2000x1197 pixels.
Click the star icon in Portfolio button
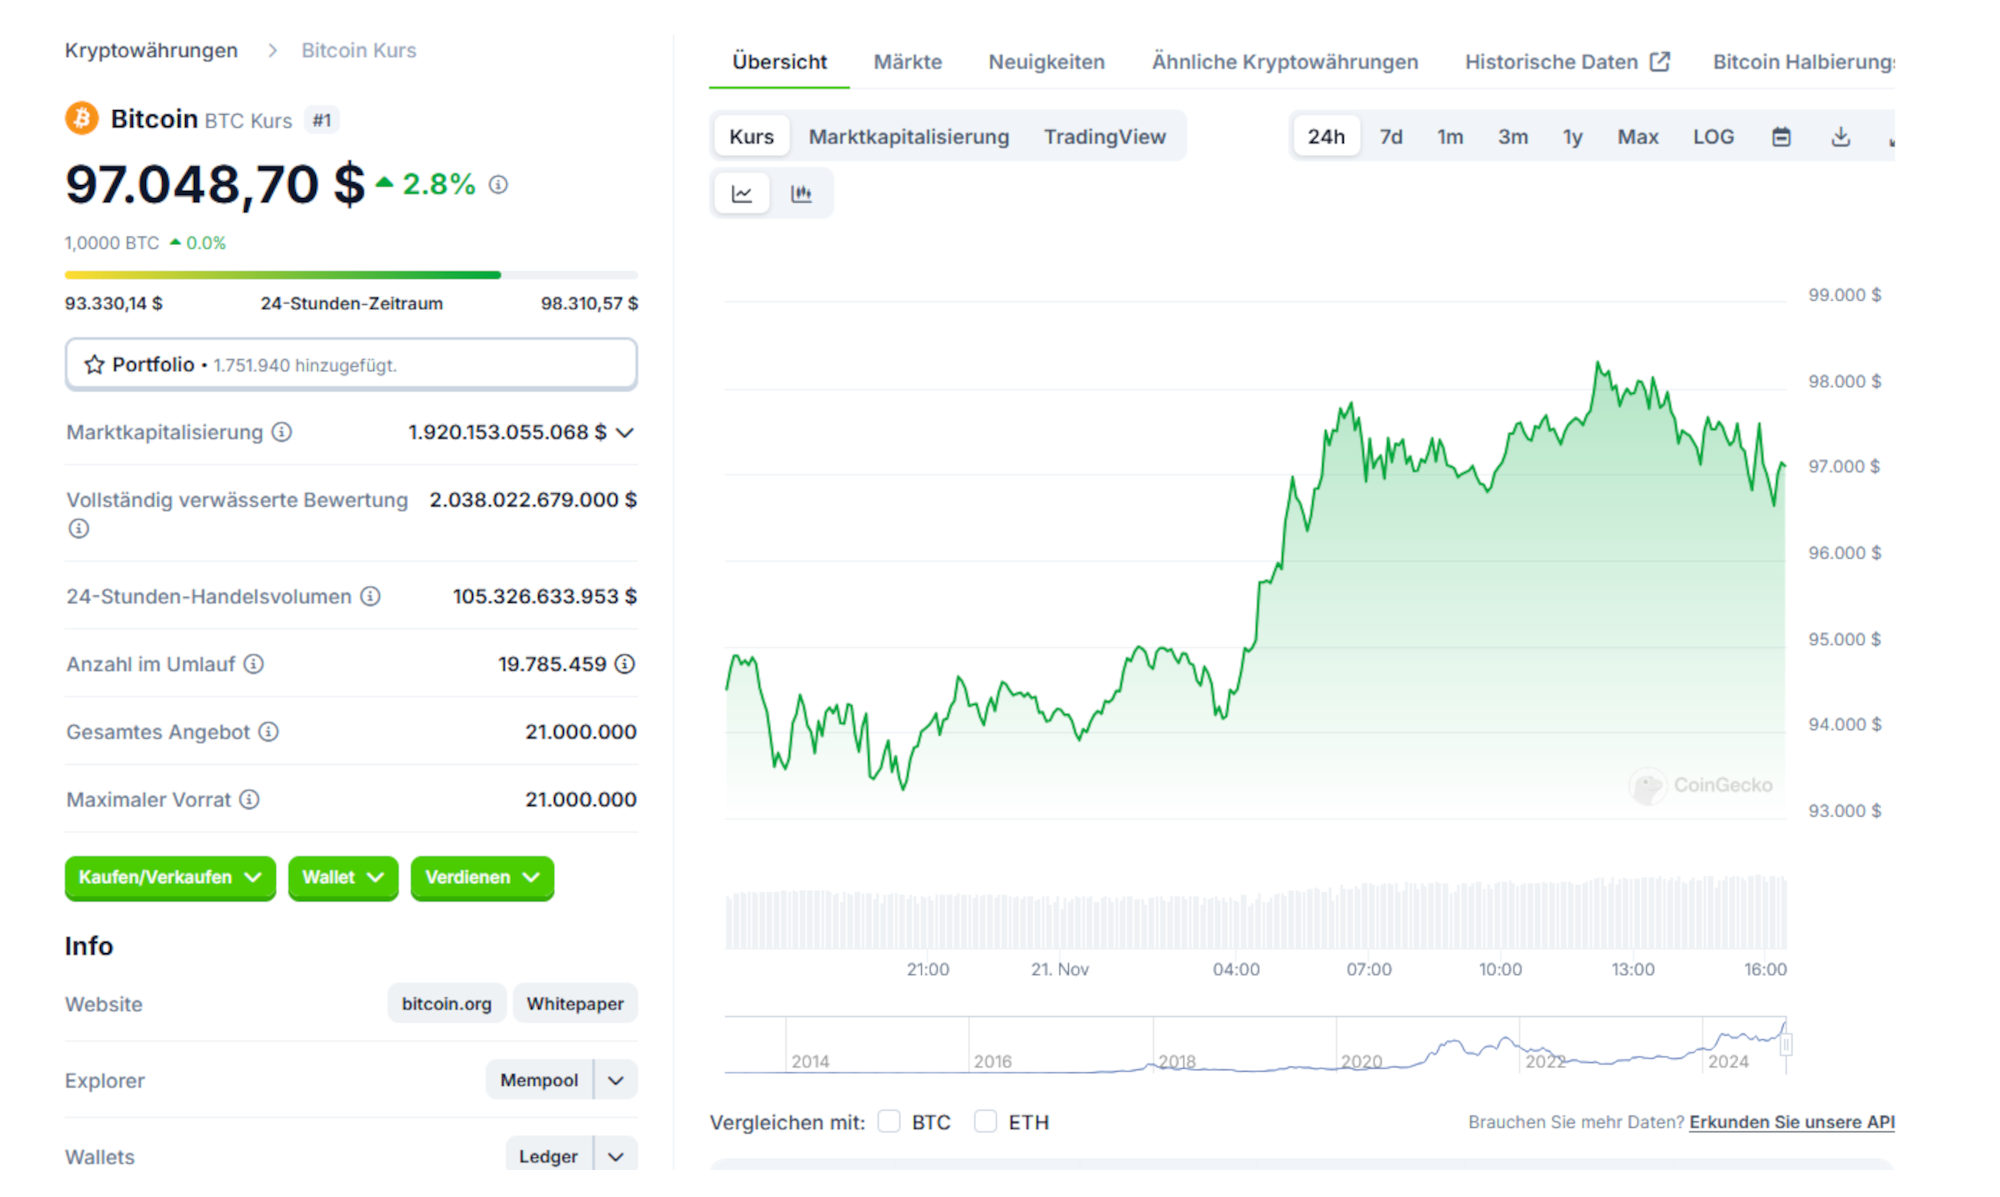click(x=94, y=365)
